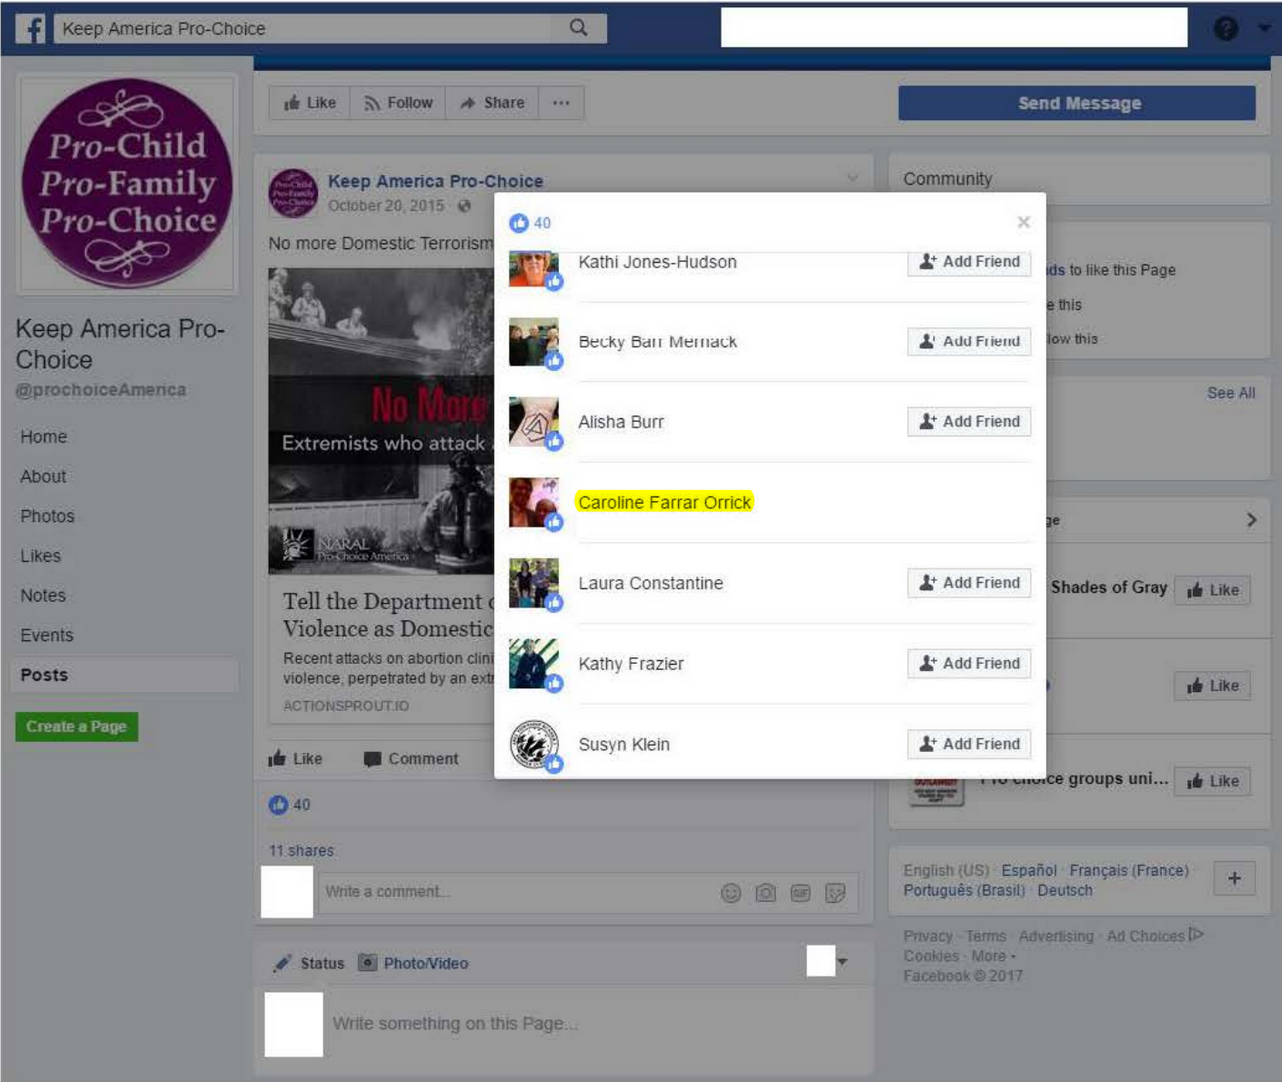Click the Write a comment field
The height and width of the screenshot is (1082, 1282).
[510, 892]
